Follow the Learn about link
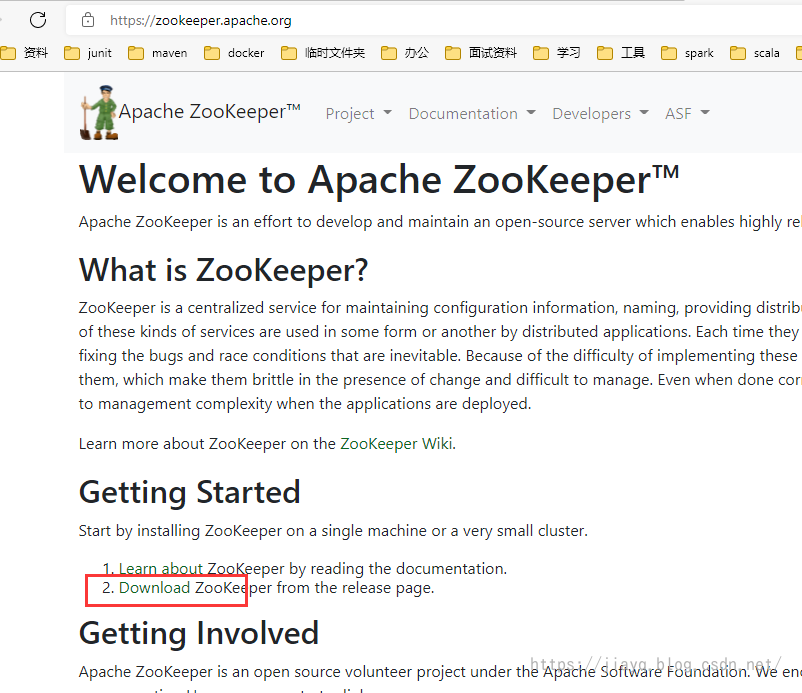The height and width of the screenshot is (693, 802). [161, 568]
